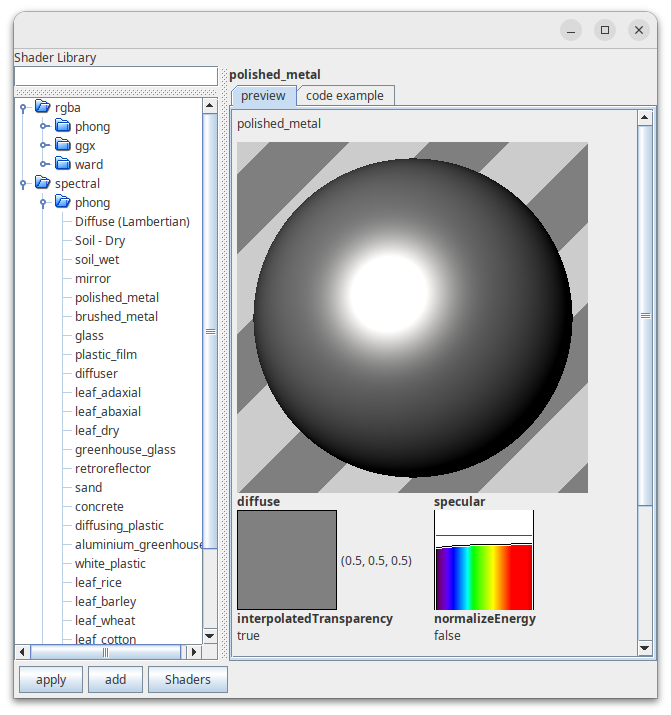Screen dimensions: 671x715
Task: Click the shader search text field
Action: 116,76
